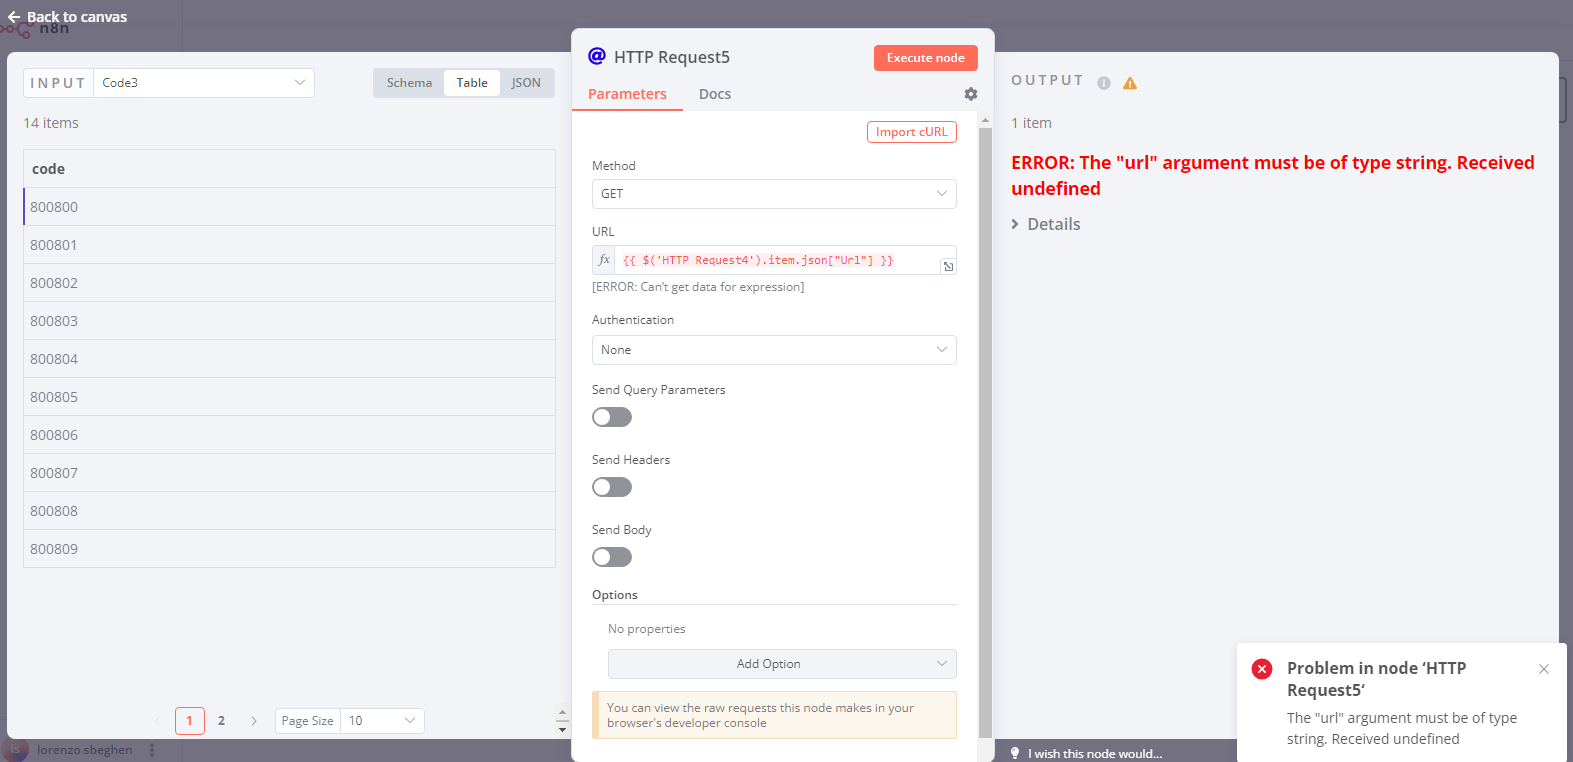Select table row 800802

click(x=289, y=283)
